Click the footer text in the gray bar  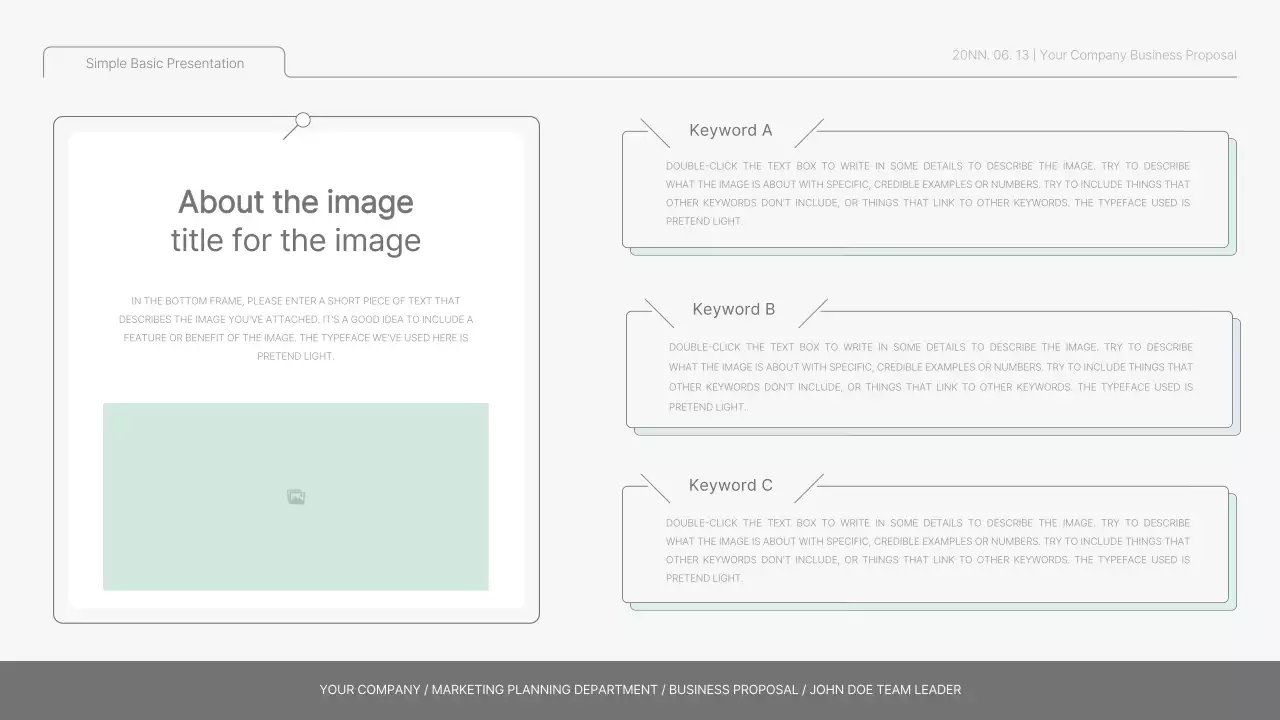coord(639,689)
